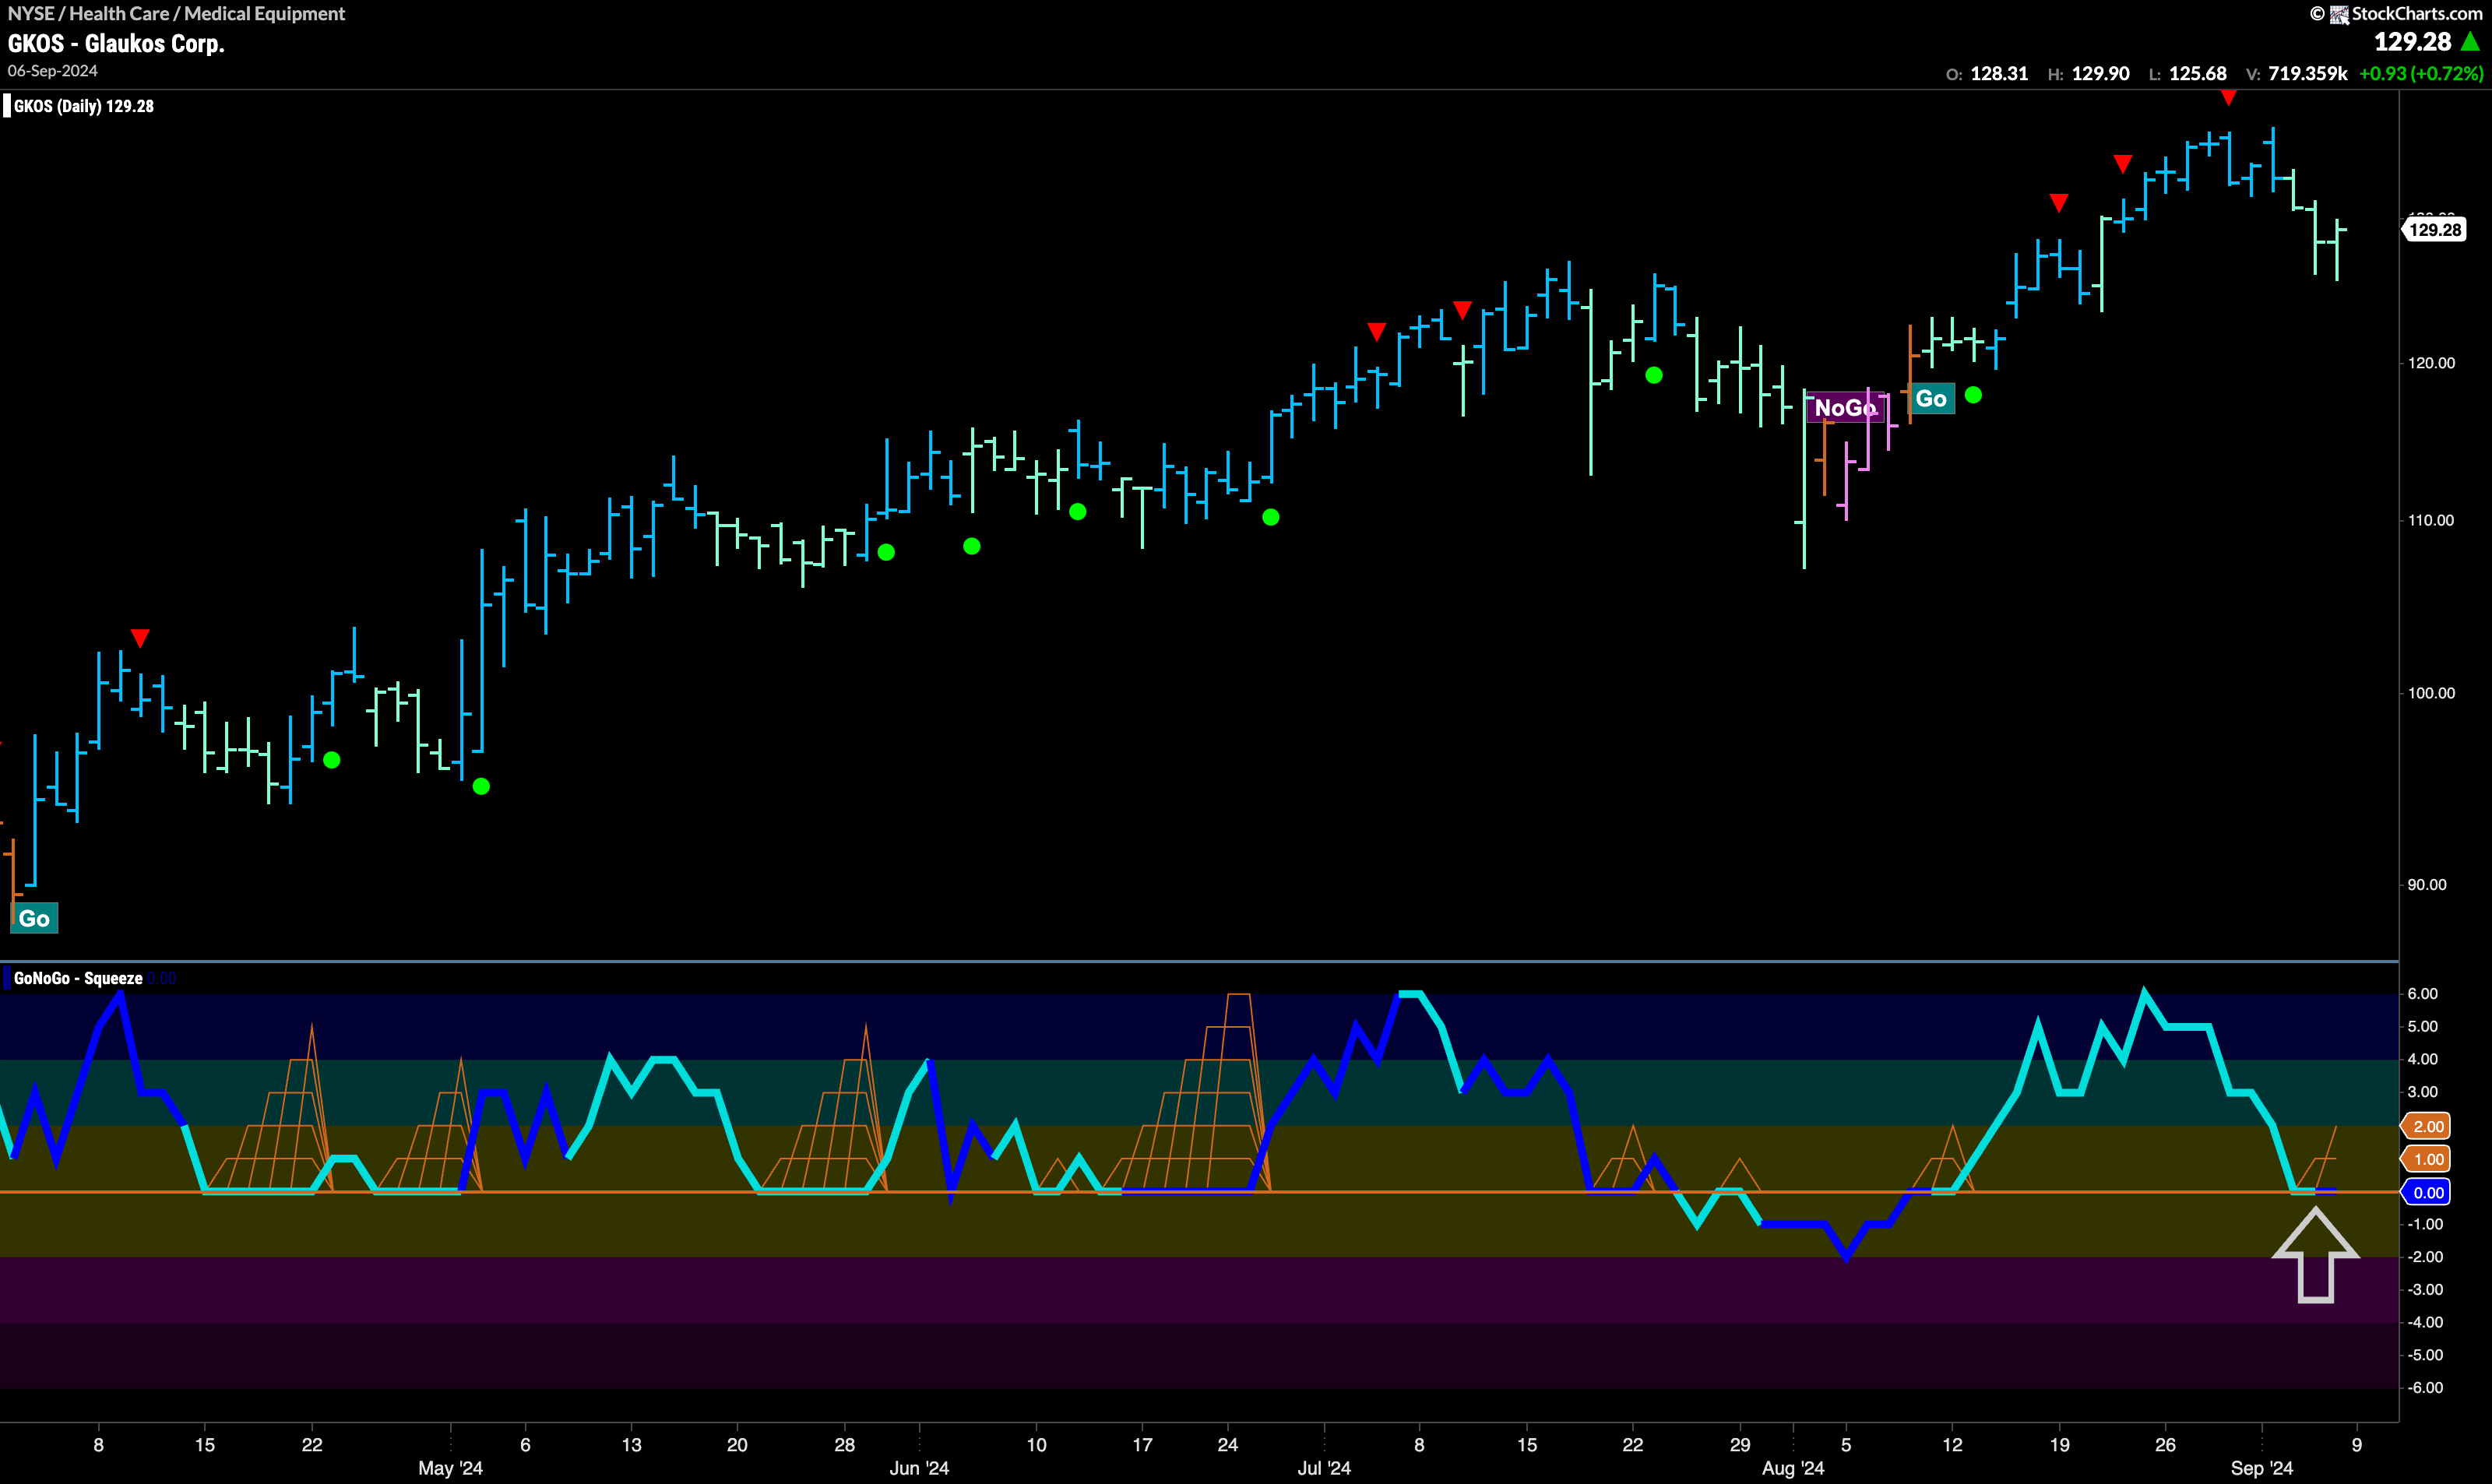
Task: Click the open value 128.31
Action: (1999, 74)
